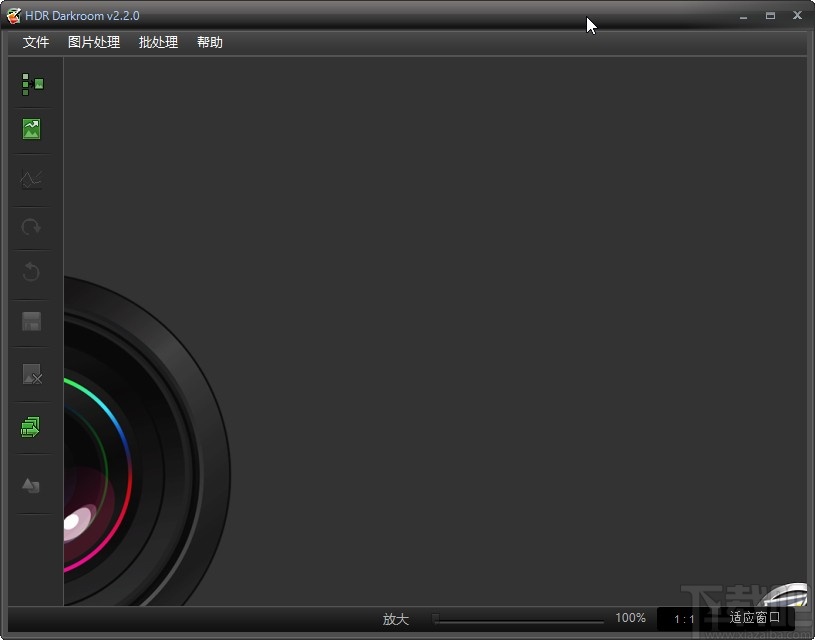Click the rotate counterclockwise icon
The width and height of the screenshot is (815, 640).
coord(31,272)
